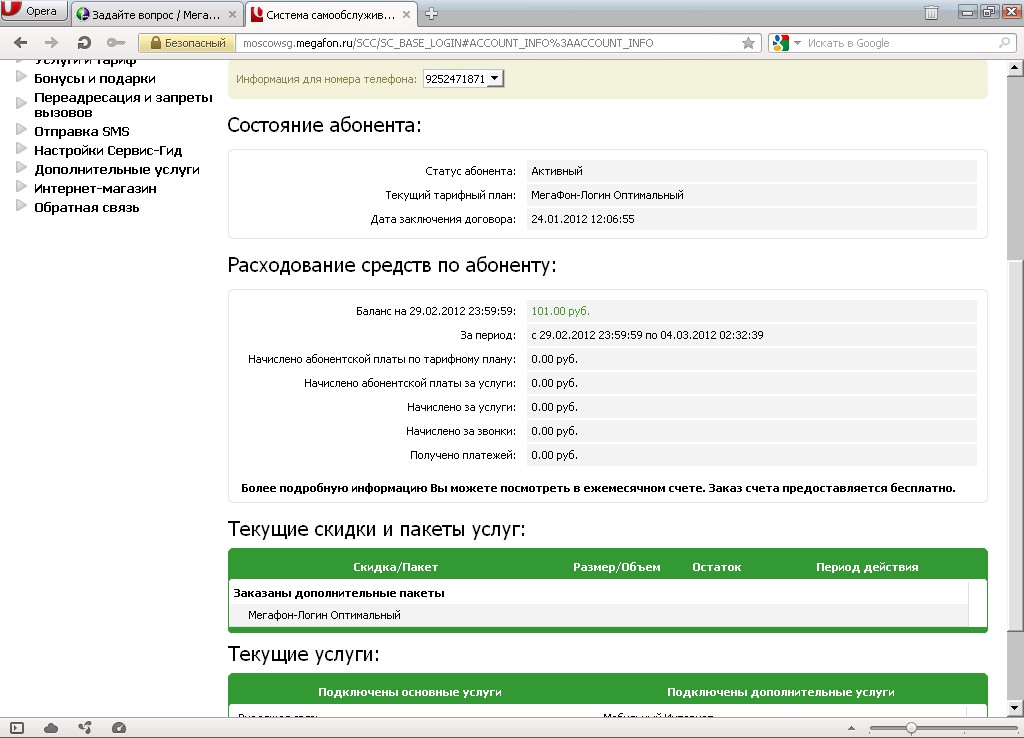Click the 'Безопасный' security badge
Image resolution: width=1024 pixels, height=738 pixels.
tap(186, 43)
